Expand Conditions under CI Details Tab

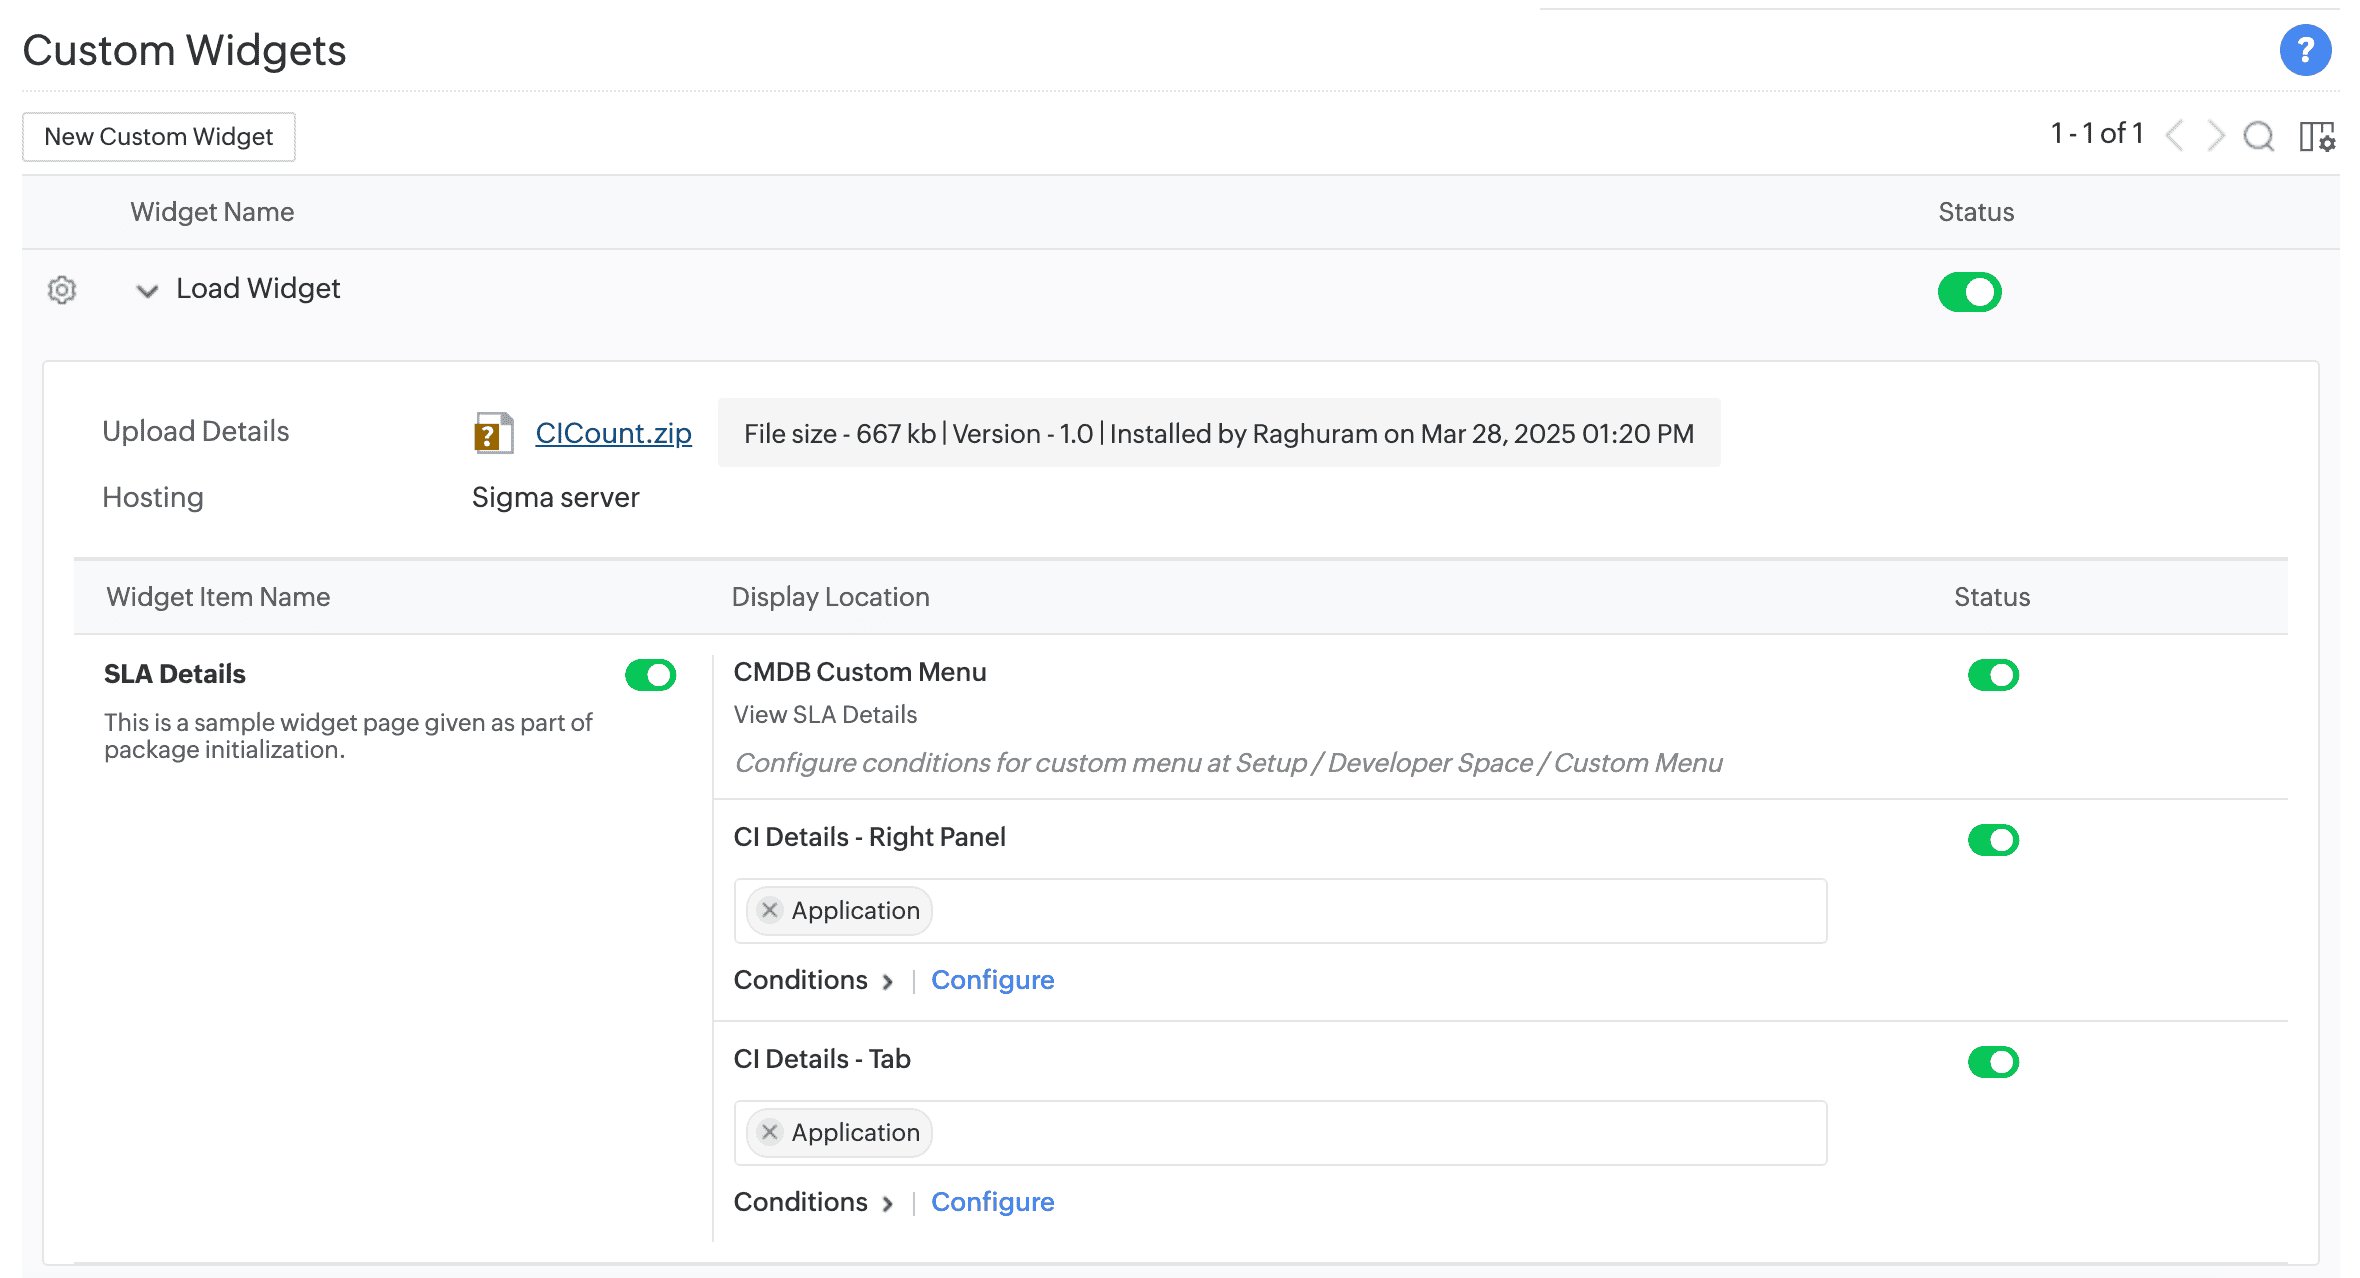(888, 1203)
